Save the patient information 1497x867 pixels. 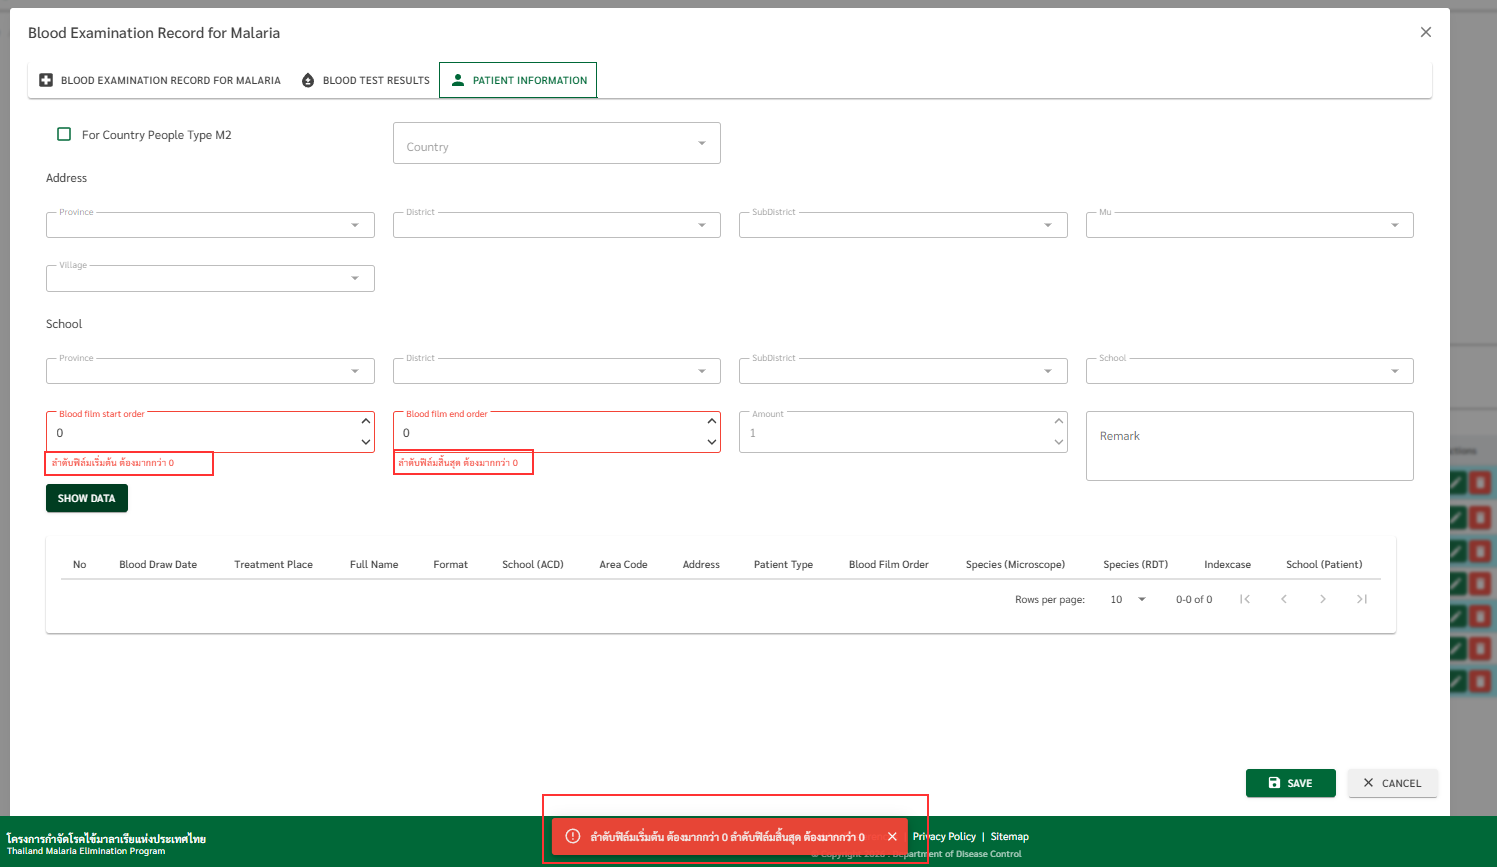pyautogui.click(x=1290, y=783)
